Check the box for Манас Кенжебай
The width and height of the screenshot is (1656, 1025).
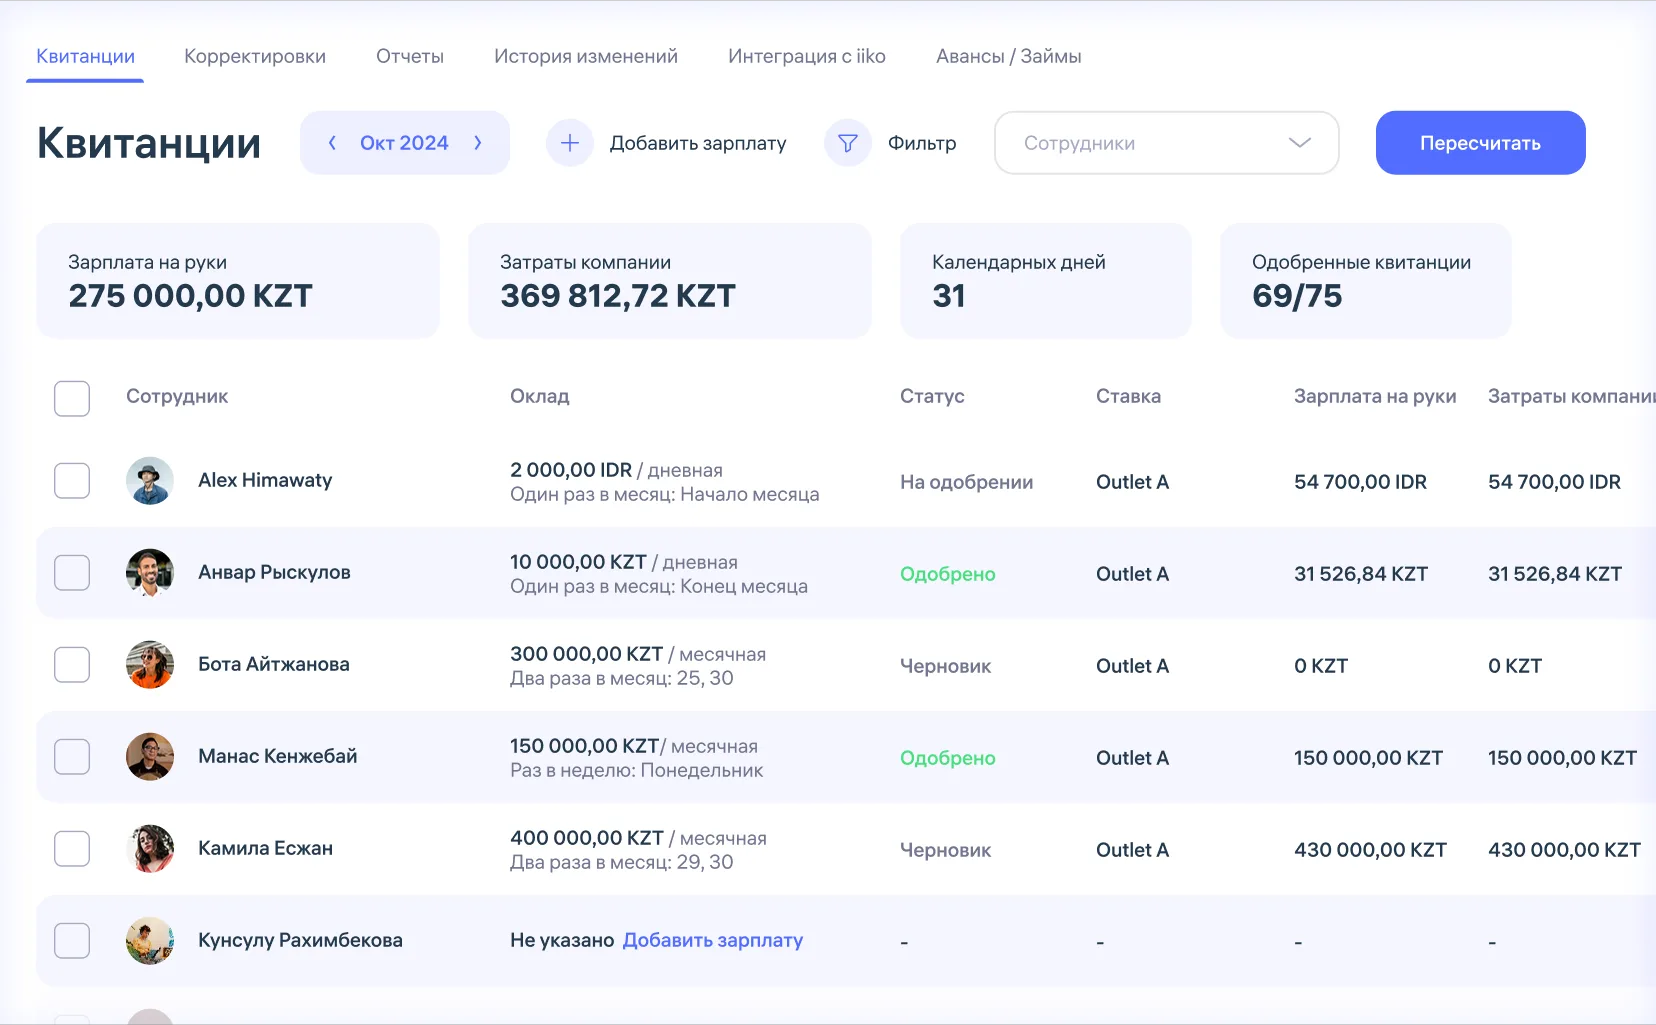click(x=72, y=757)
